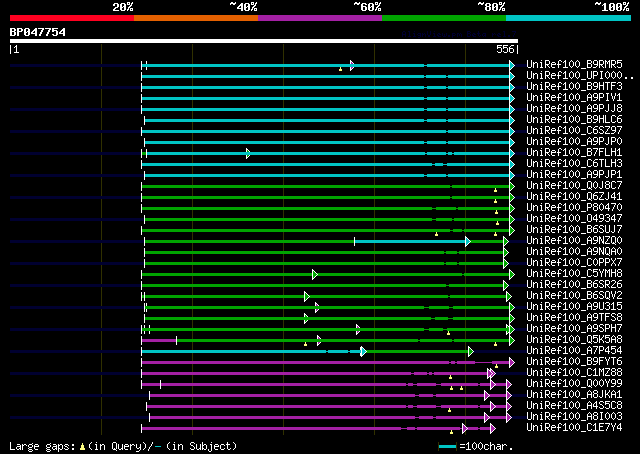This screenshot has height=454, width=640.
Task: Click the purple ~60% identity legend bar
Action: (x=320, y=18)
